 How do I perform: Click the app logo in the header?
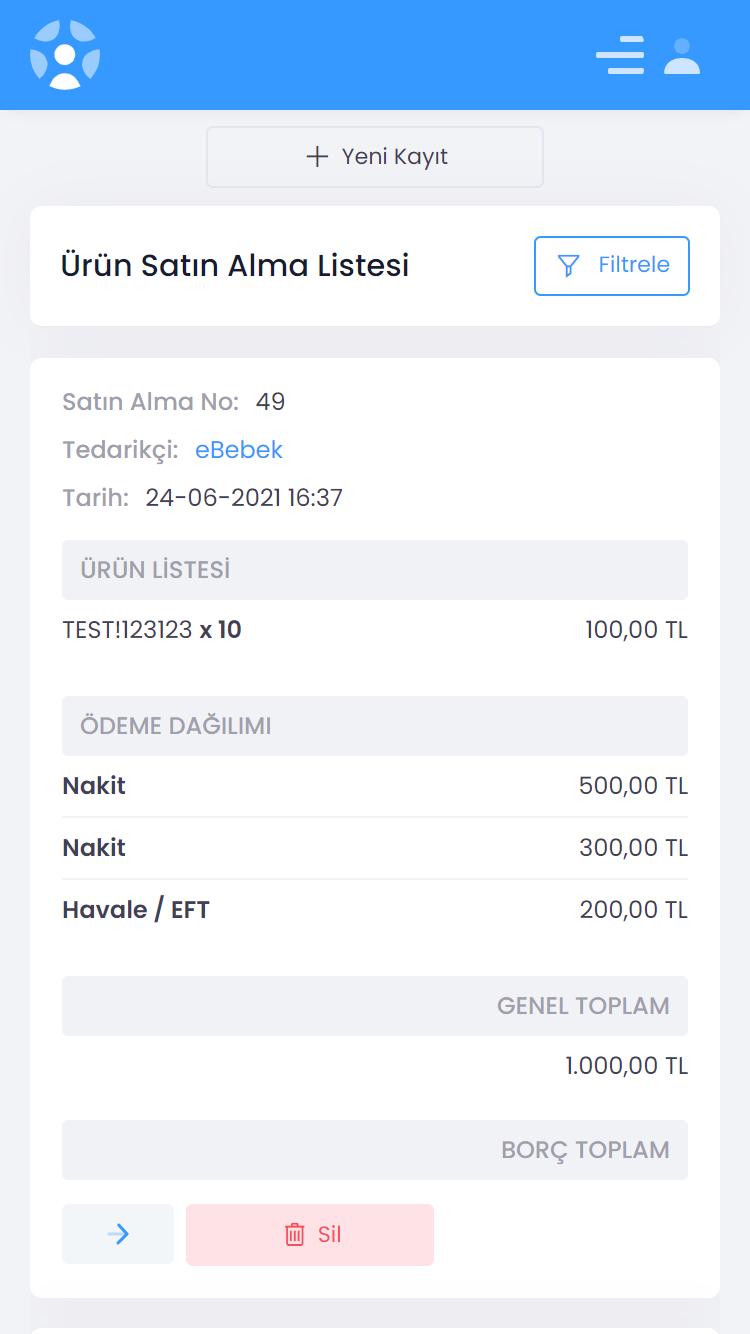[x=65, y=55]
